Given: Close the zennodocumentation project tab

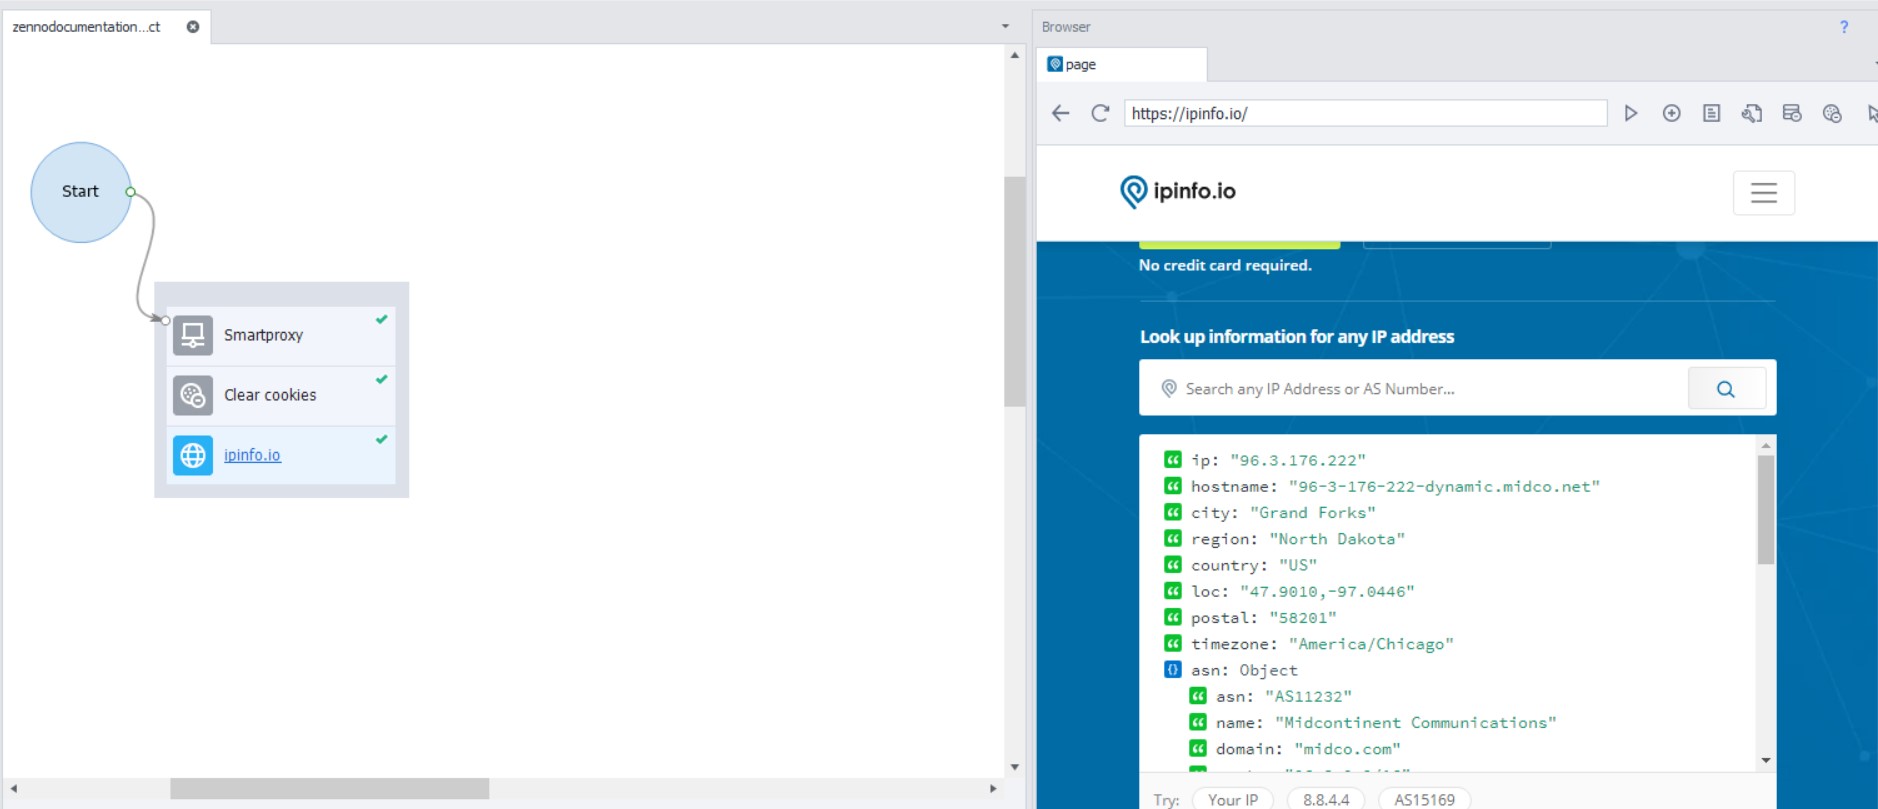Looking at the screenshot, I should [x=193, y=27].
